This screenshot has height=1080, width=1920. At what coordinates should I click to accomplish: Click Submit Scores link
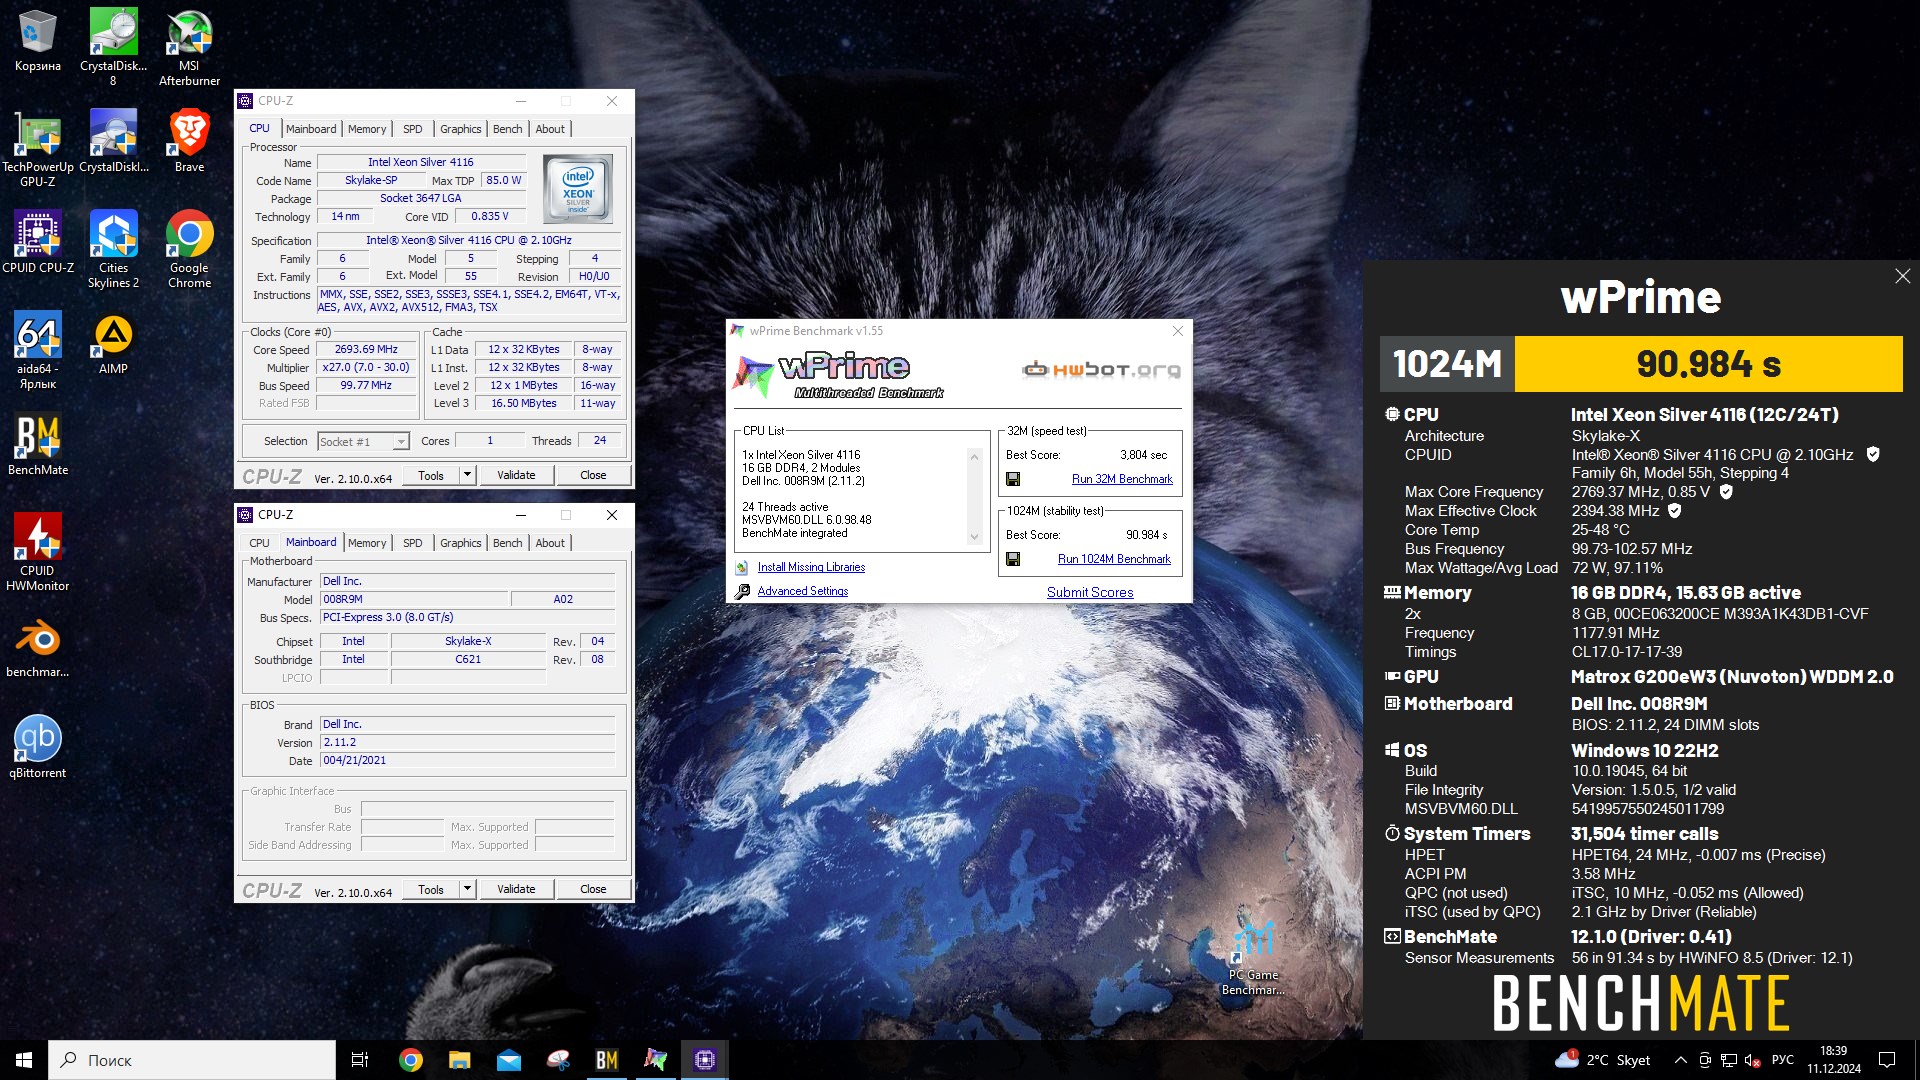point(1090,592)
